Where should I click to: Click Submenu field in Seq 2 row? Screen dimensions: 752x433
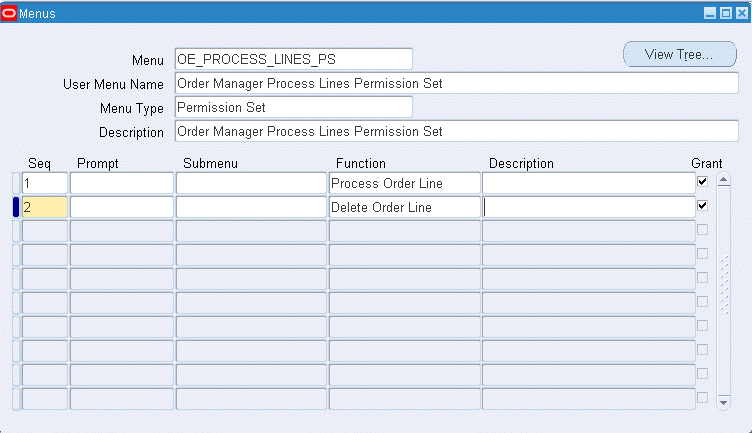tap(251, 207)
